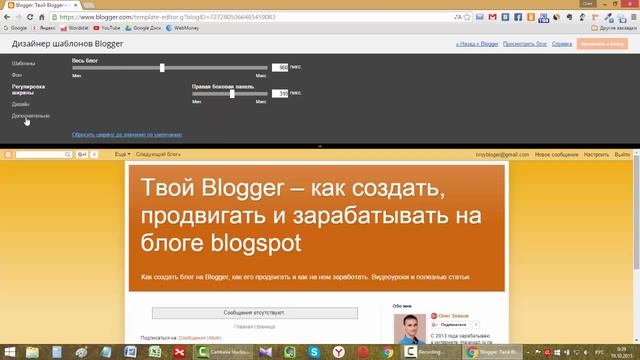Click the search magnifier in the blog navbar
640x360 pixels.
point(67,155)
